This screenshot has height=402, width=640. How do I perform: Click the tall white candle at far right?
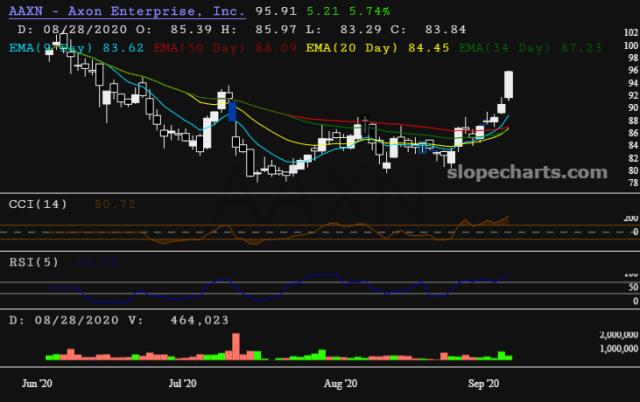point(509,85)
